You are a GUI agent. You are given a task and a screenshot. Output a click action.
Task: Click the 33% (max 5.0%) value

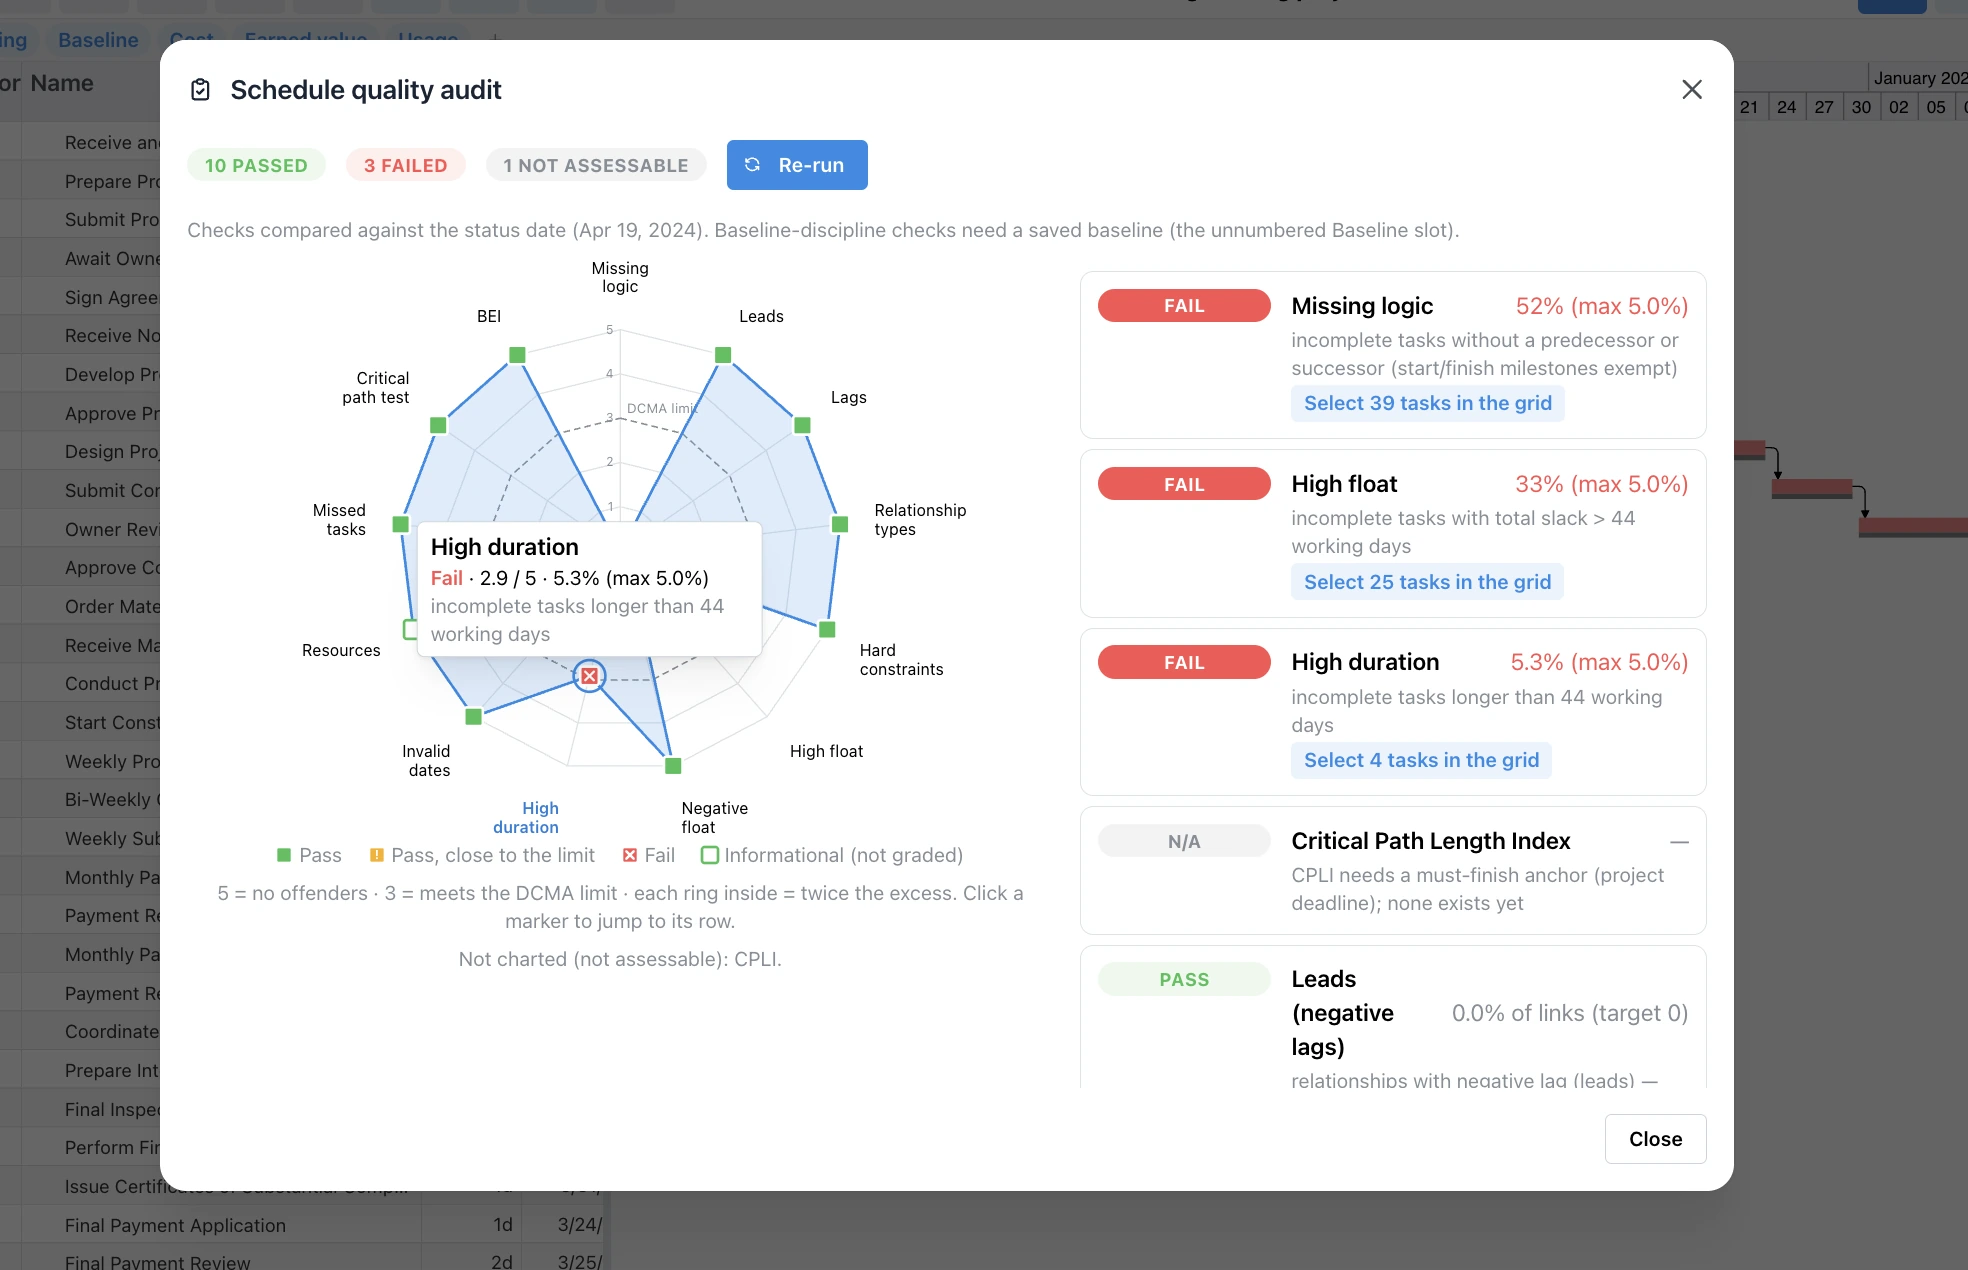tap(1601, 484)
